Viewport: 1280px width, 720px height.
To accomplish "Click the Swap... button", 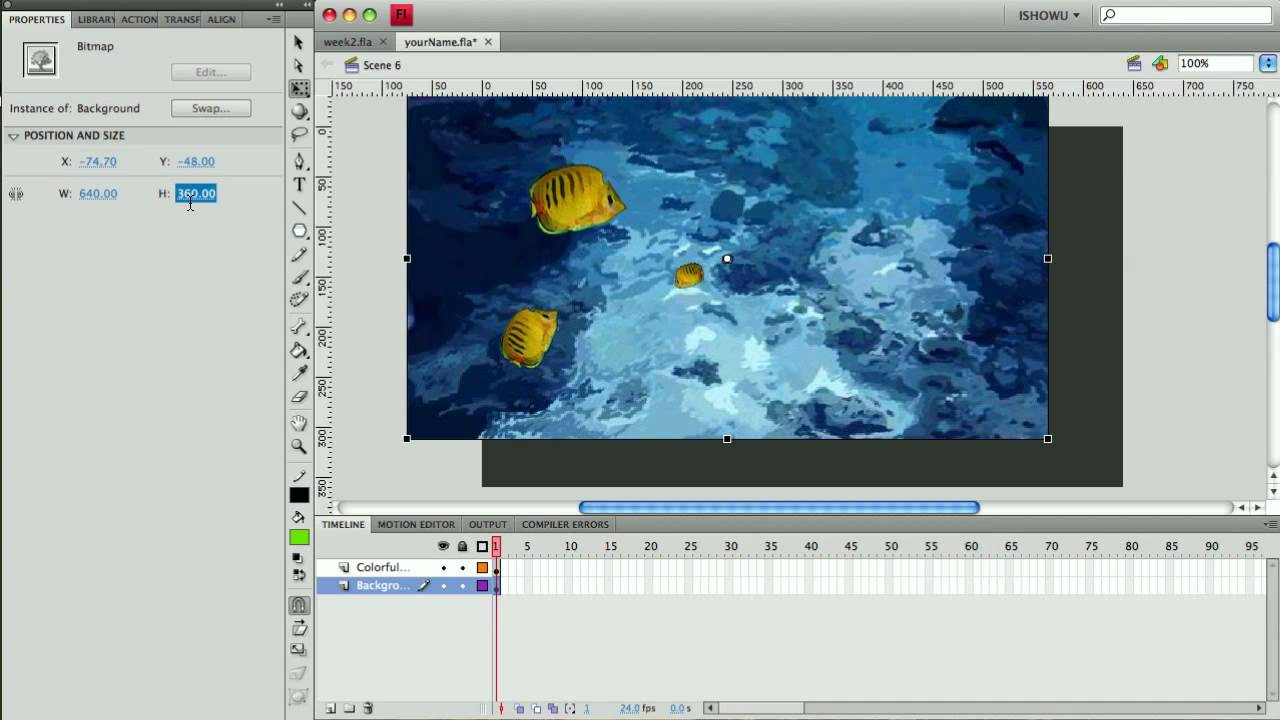I will pos(211,108).
